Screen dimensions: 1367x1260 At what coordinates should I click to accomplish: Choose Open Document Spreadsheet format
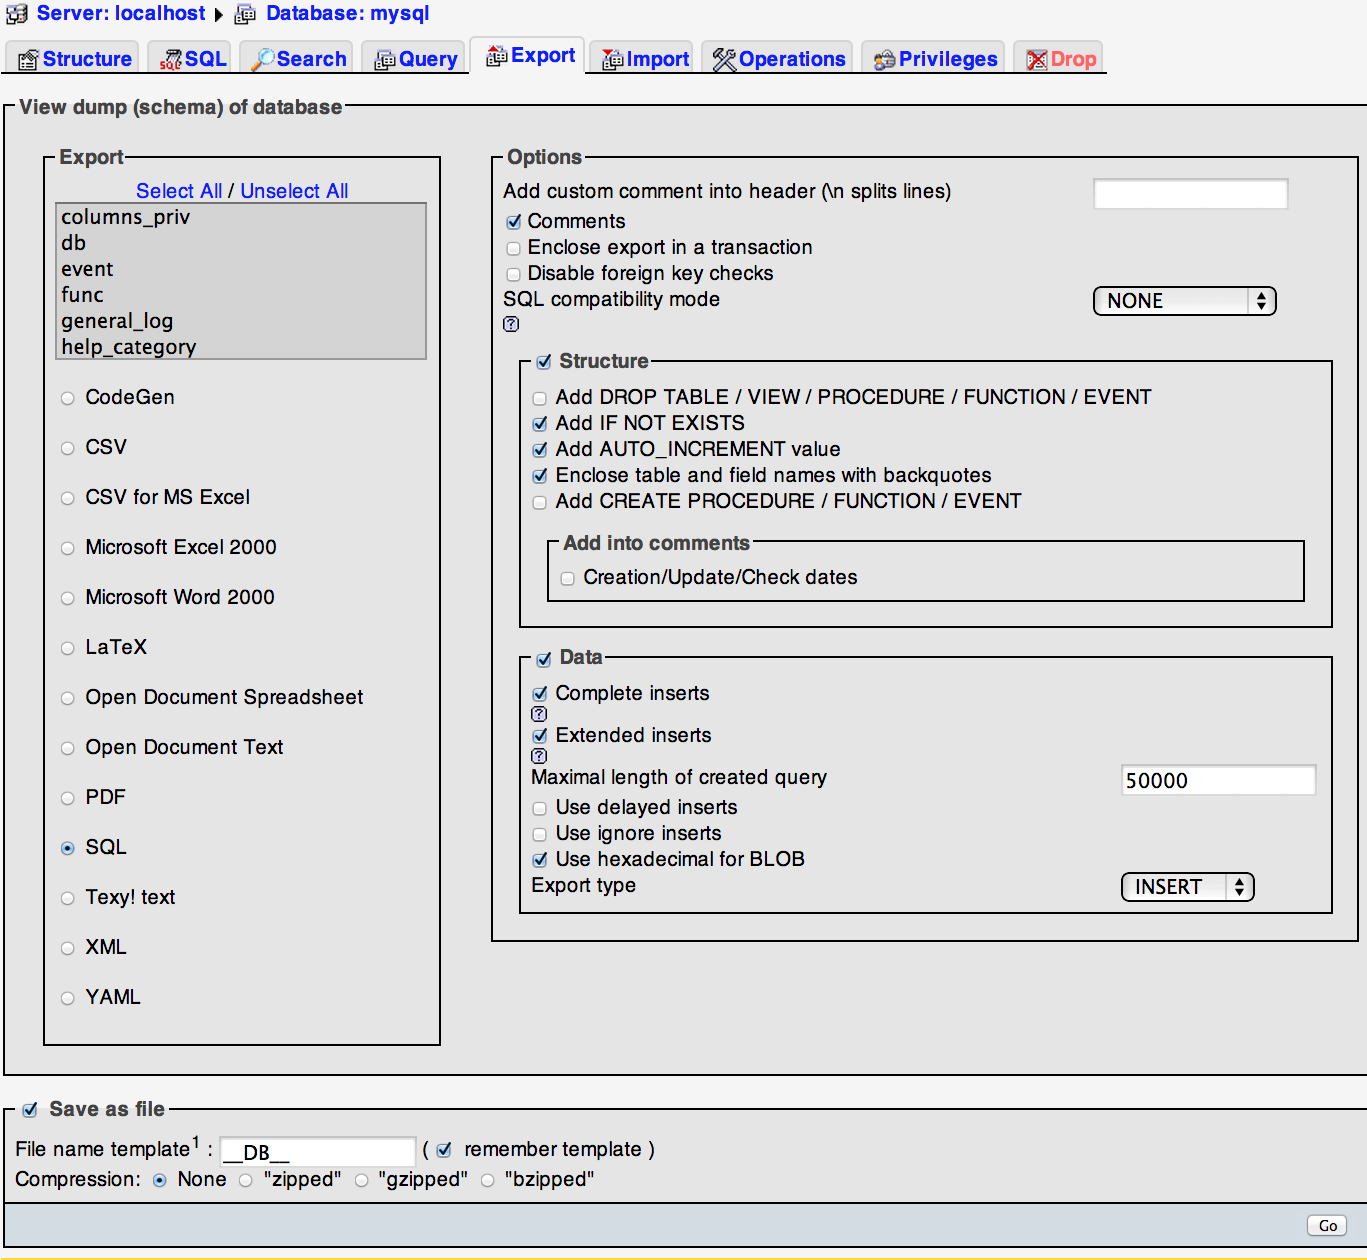[x=68, y=698]
